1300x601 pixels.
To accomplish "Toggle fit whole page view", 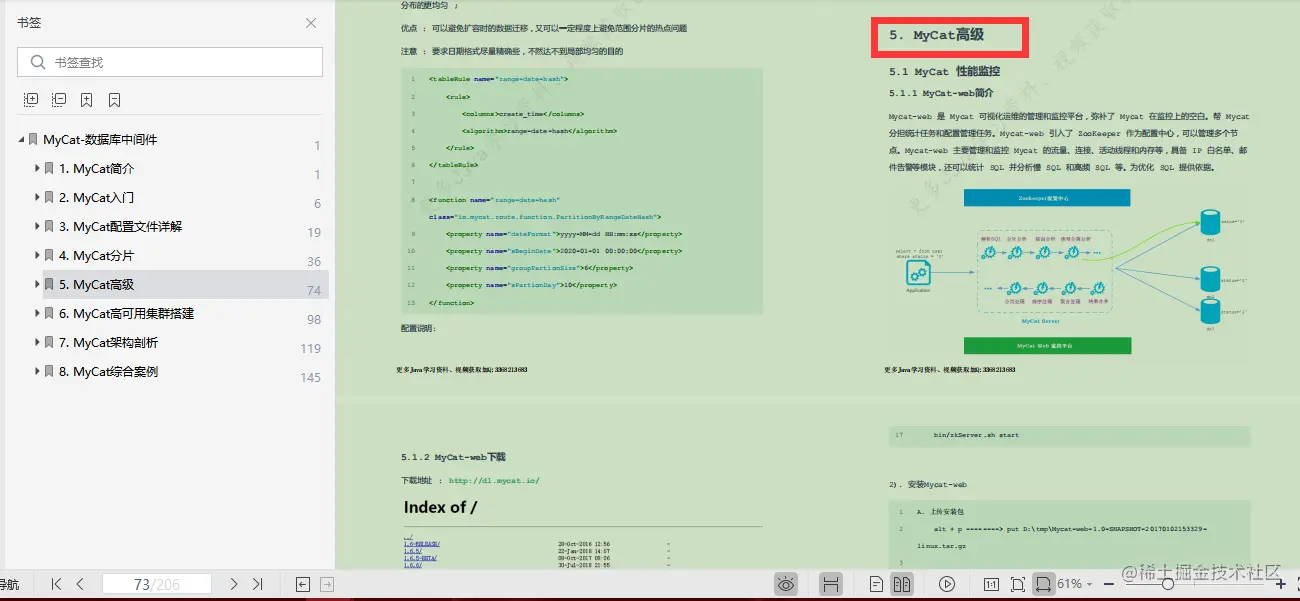I will 1018,584.
